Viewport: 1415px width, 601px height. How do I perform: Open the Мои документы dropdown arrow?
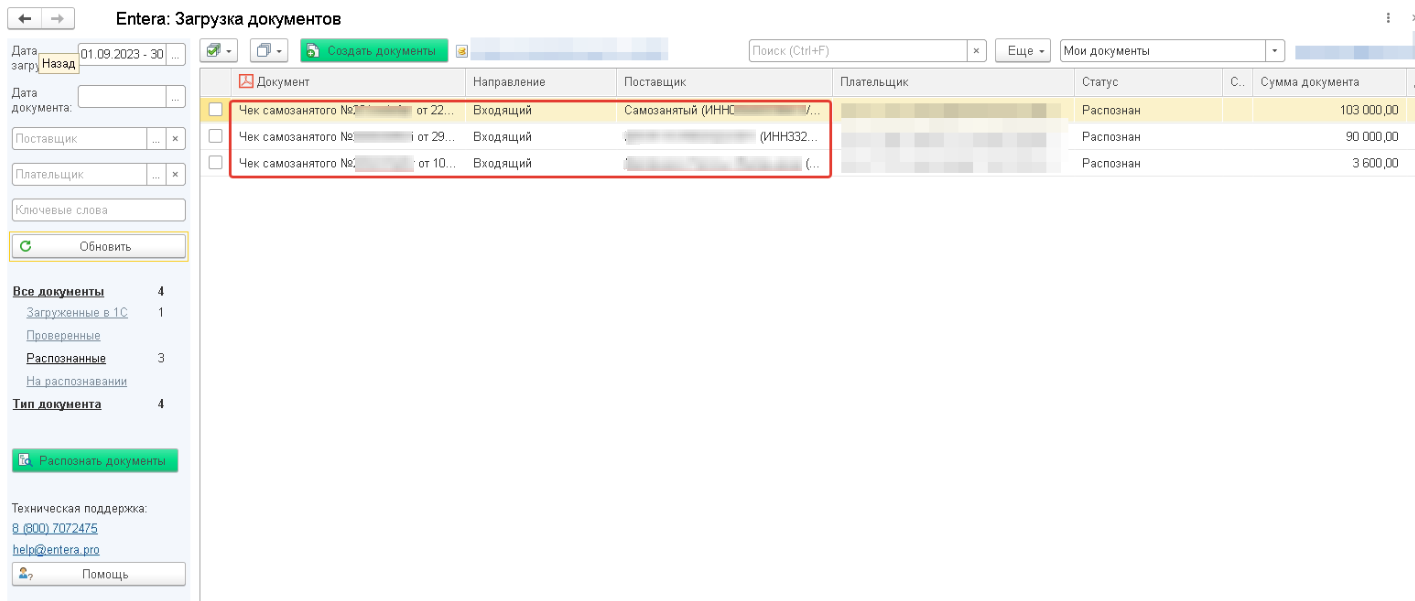1275,50
